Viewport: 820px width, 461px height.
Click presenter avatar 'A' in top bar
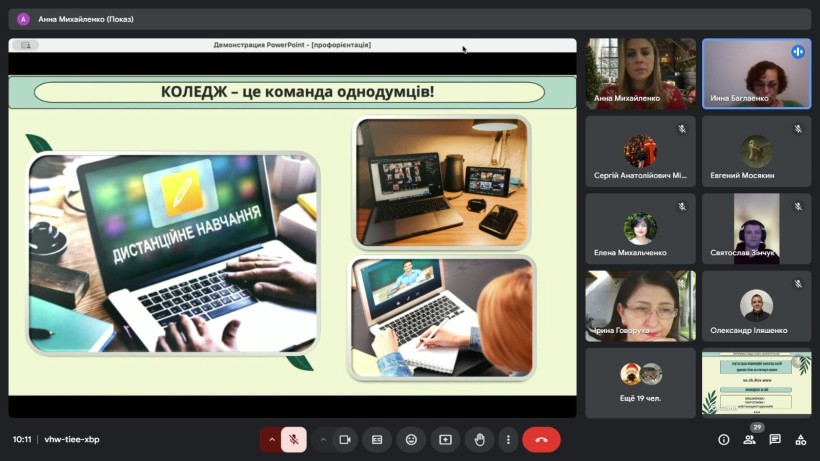23,19
